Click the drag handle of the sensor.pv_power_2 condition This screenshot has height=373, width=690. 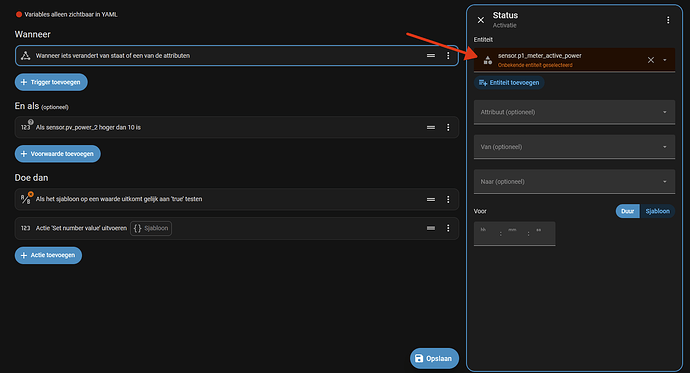click(431, 128)
